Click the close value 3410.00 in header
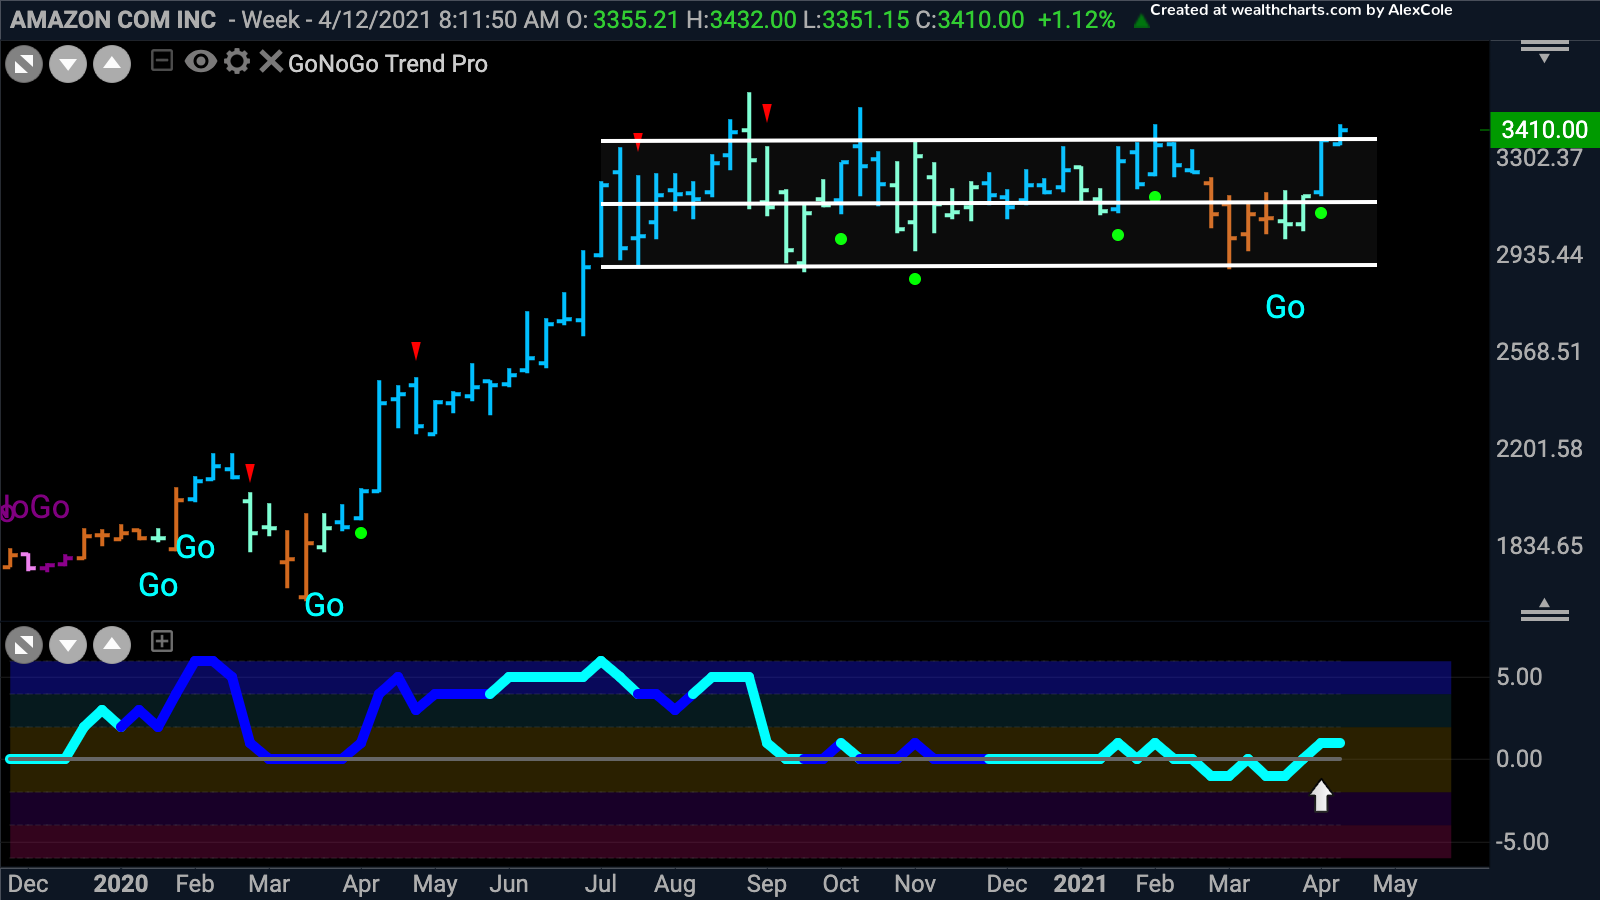1600x900 pixels. (x=981, y=20)
